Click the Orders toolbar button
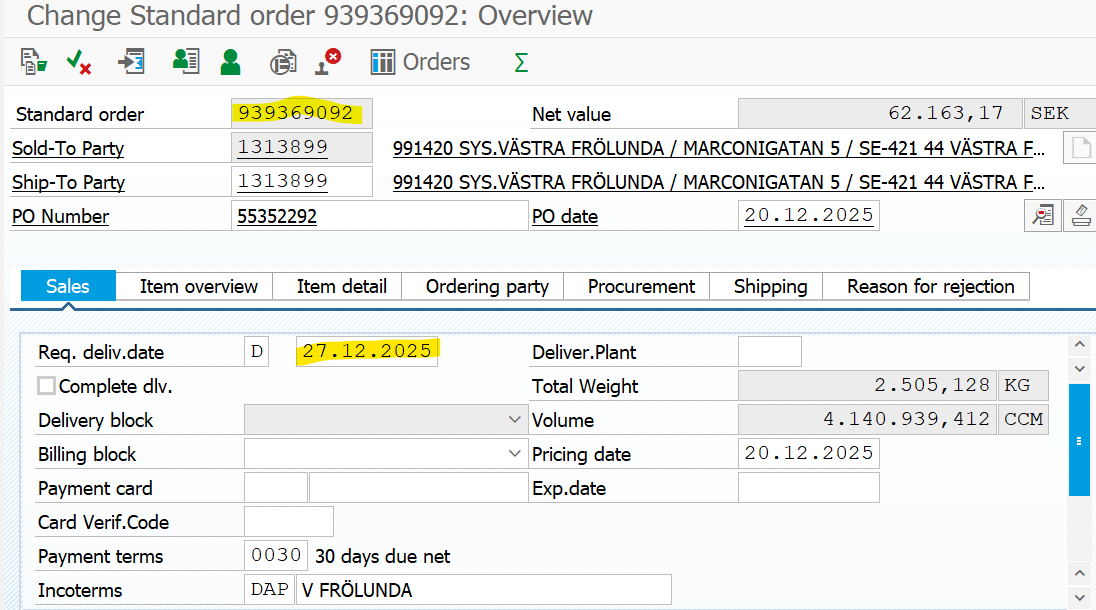The height and width of the screenshot is (610, 1096). [x=420, y=62]
